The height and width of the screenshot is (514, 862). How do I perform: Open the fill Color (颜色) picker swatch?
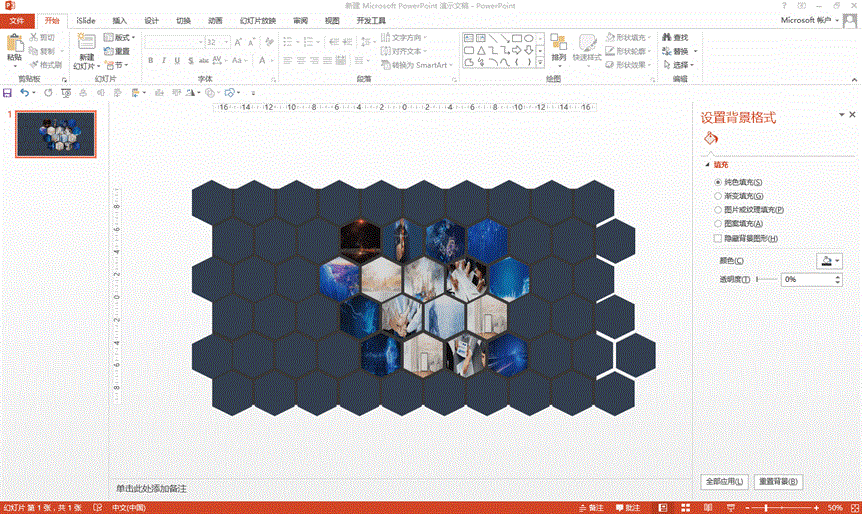coord(829,260)
